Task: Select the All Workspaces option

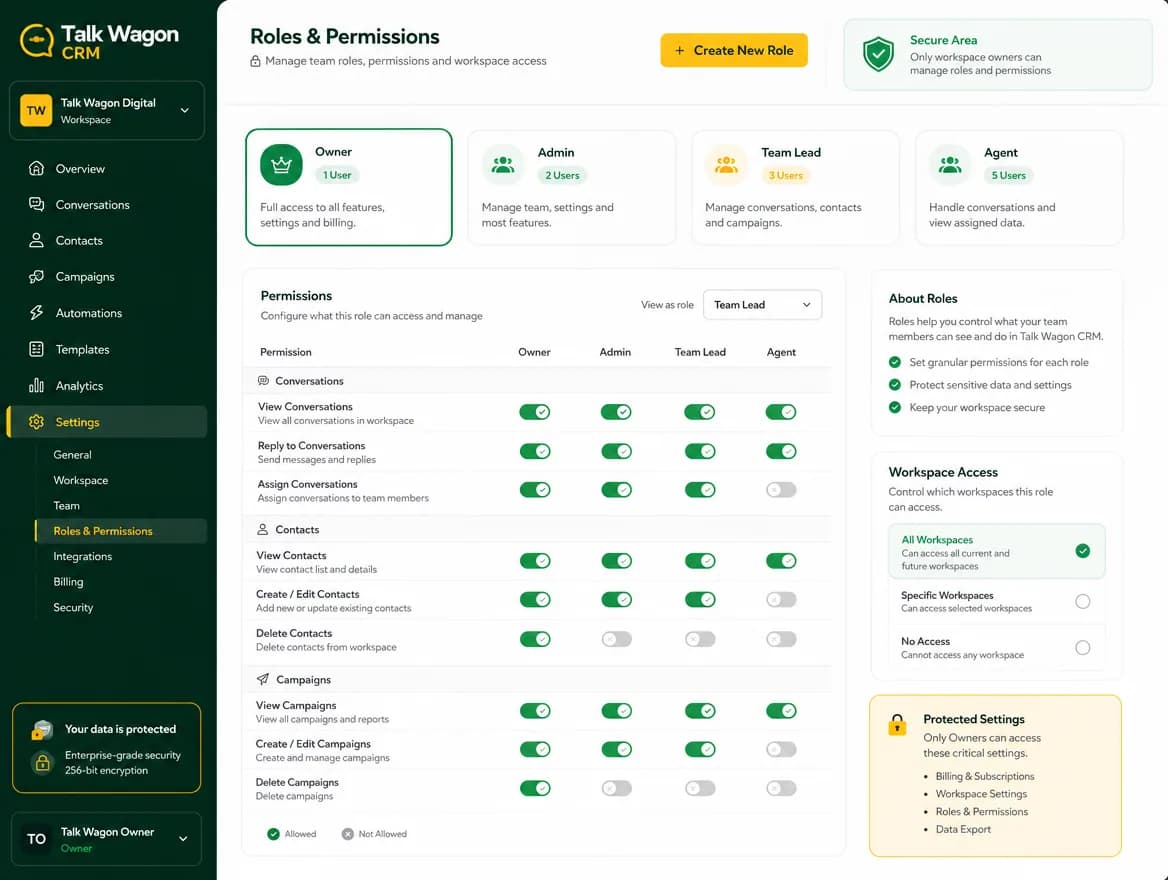Action: [x=997, y=551]
